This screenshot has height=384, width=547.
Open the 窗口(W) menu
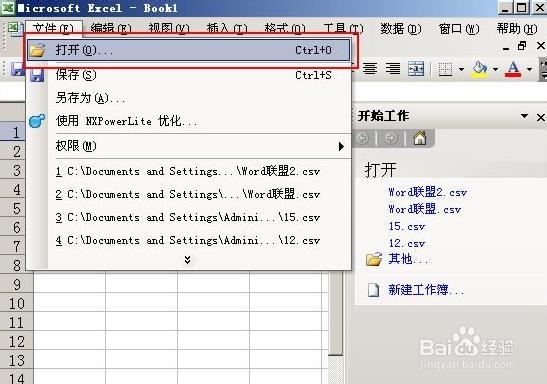click(459, 29)
